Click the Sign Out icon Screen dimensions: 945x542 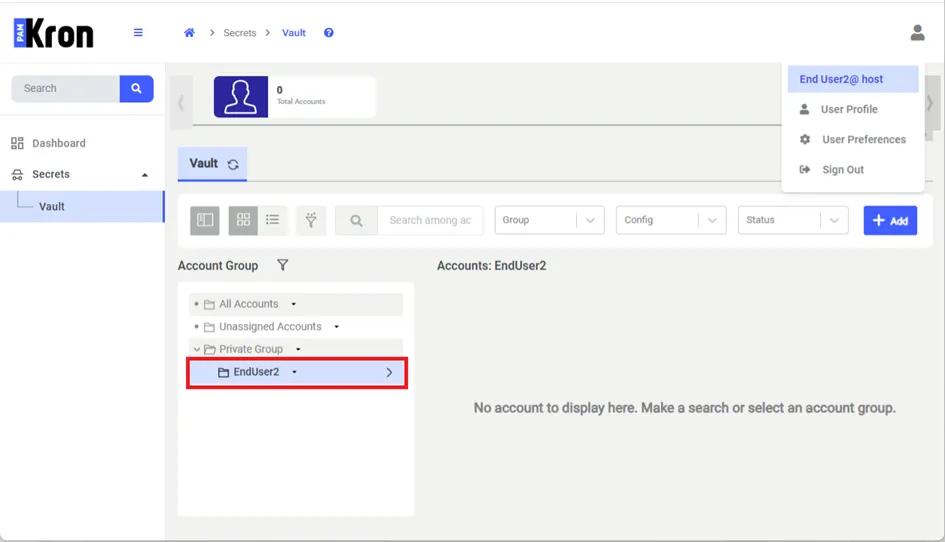pyautogui.click(x=805, y=169)
